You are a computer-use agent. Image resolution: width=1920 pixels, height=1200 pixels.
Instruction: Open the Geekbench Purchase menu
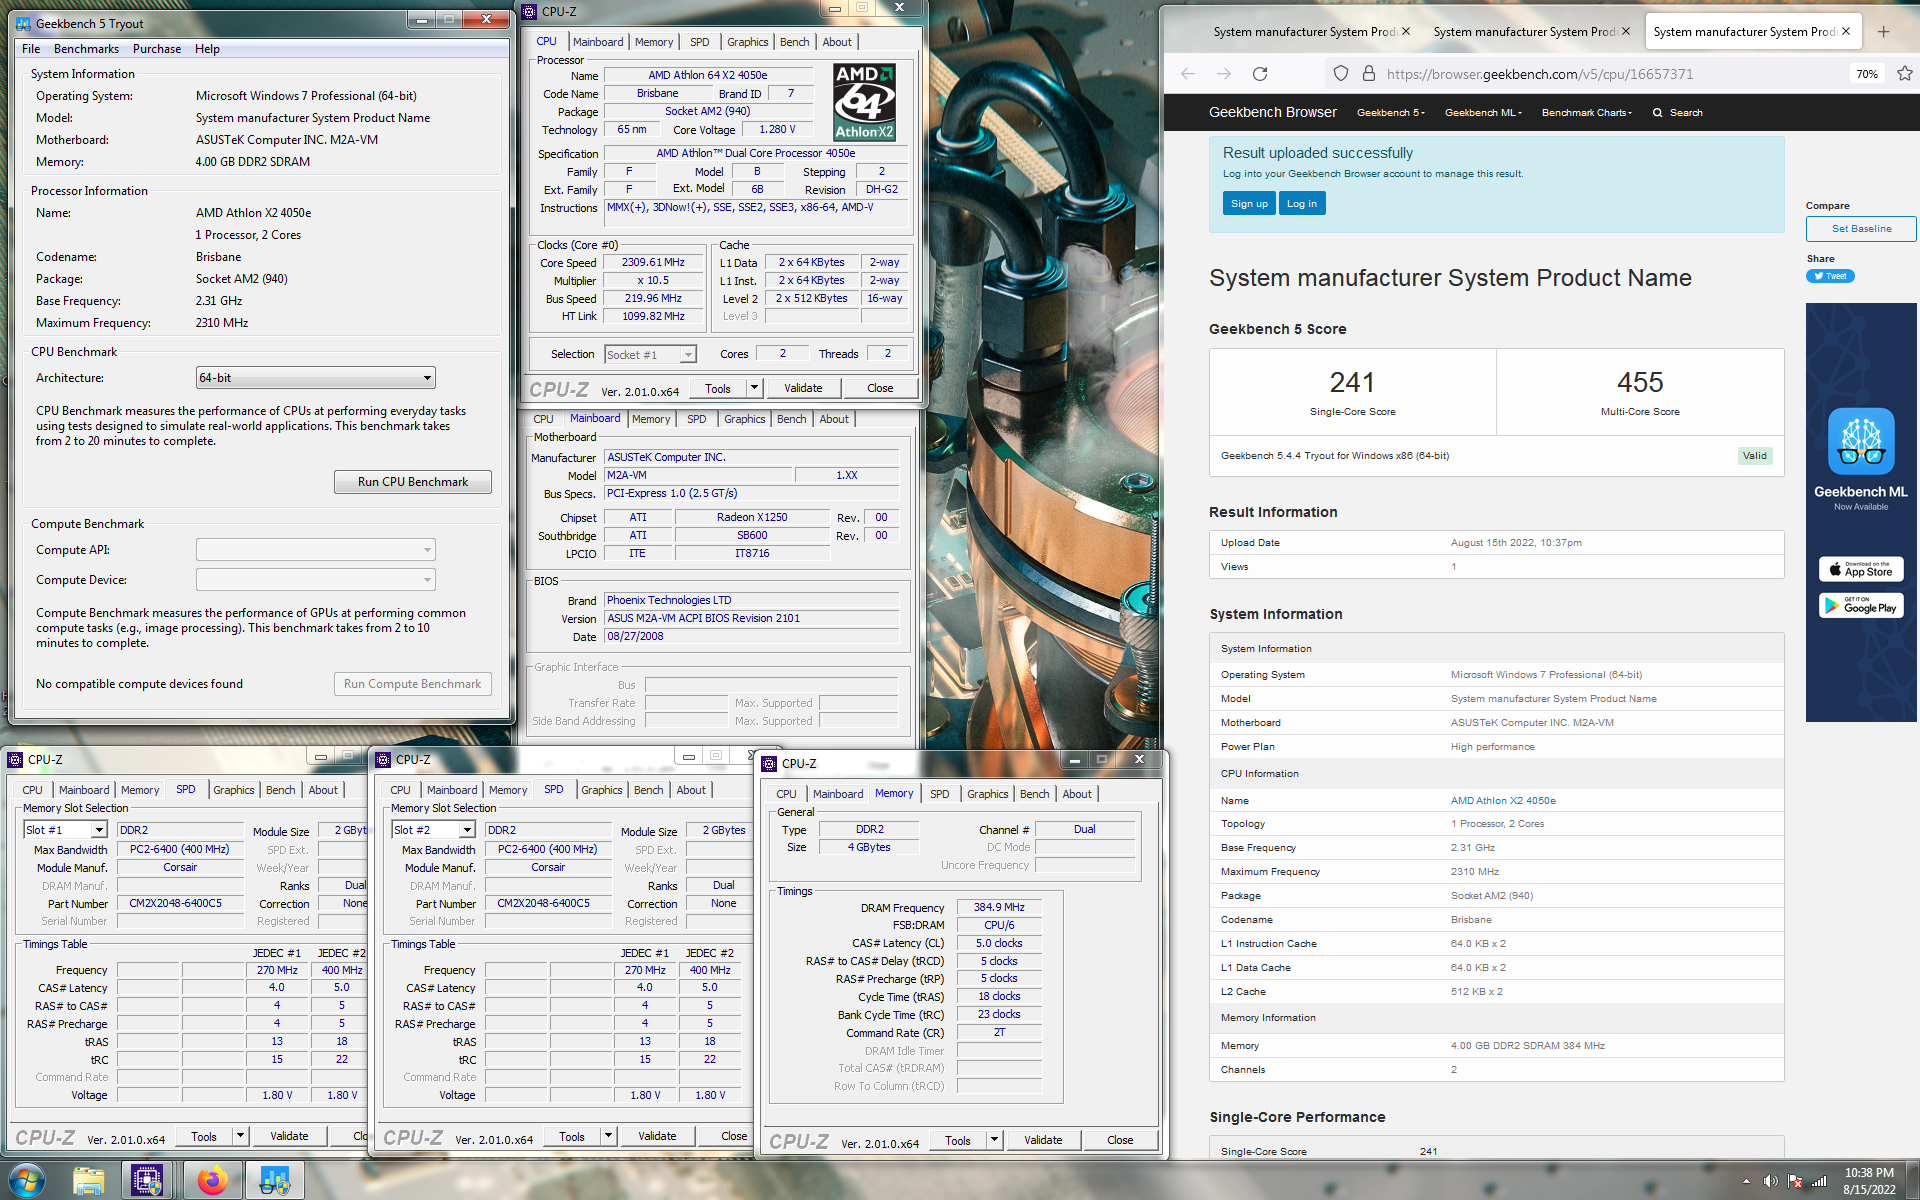(x=157, y=49)
